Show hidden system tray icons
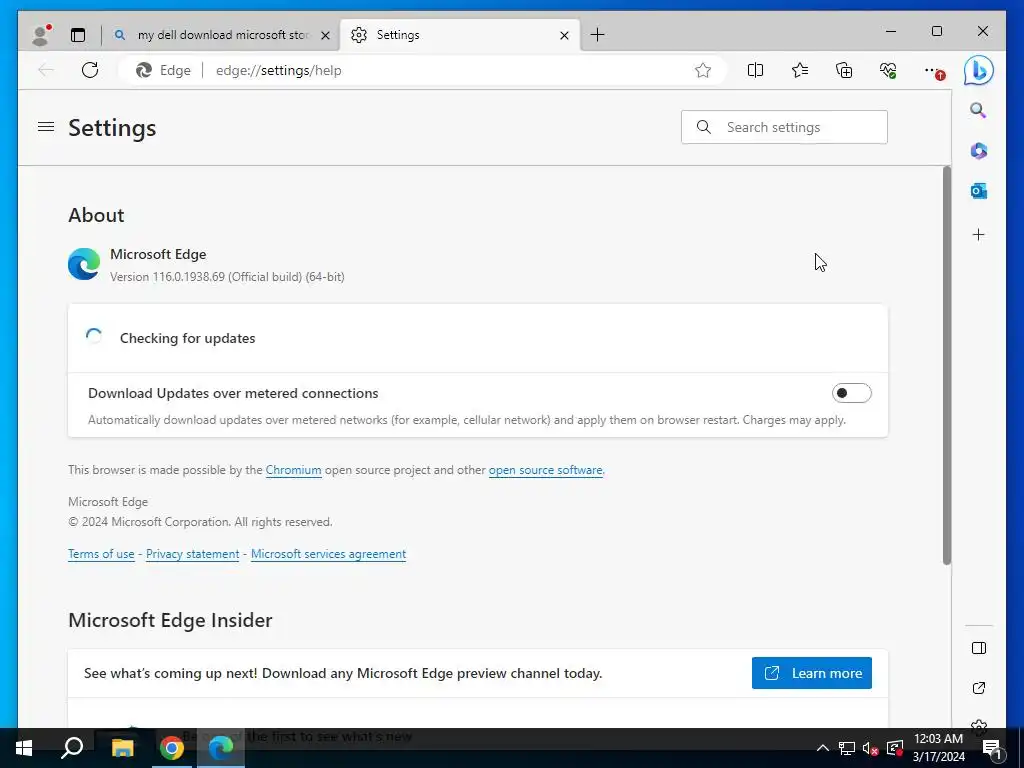1024x768 pixels. pos(823,748)
